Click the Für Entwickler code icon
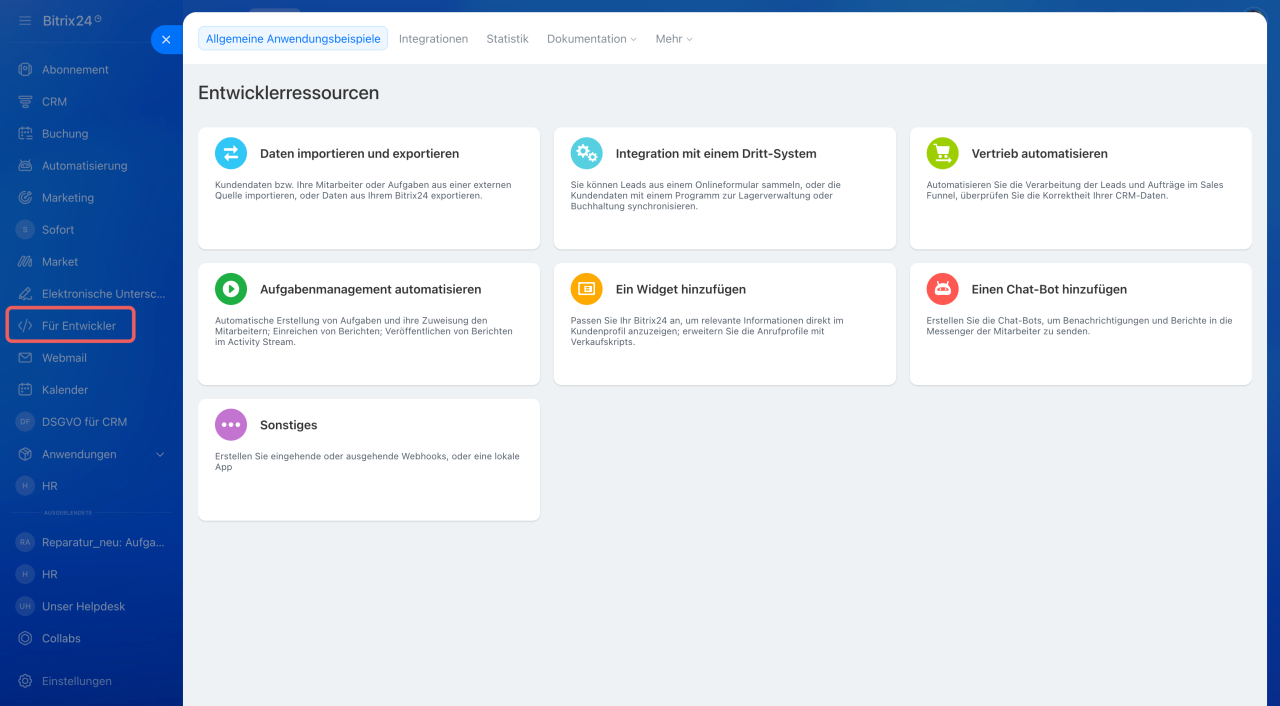Viewport: 1280px width, 706px height. (x=25, y=326)
